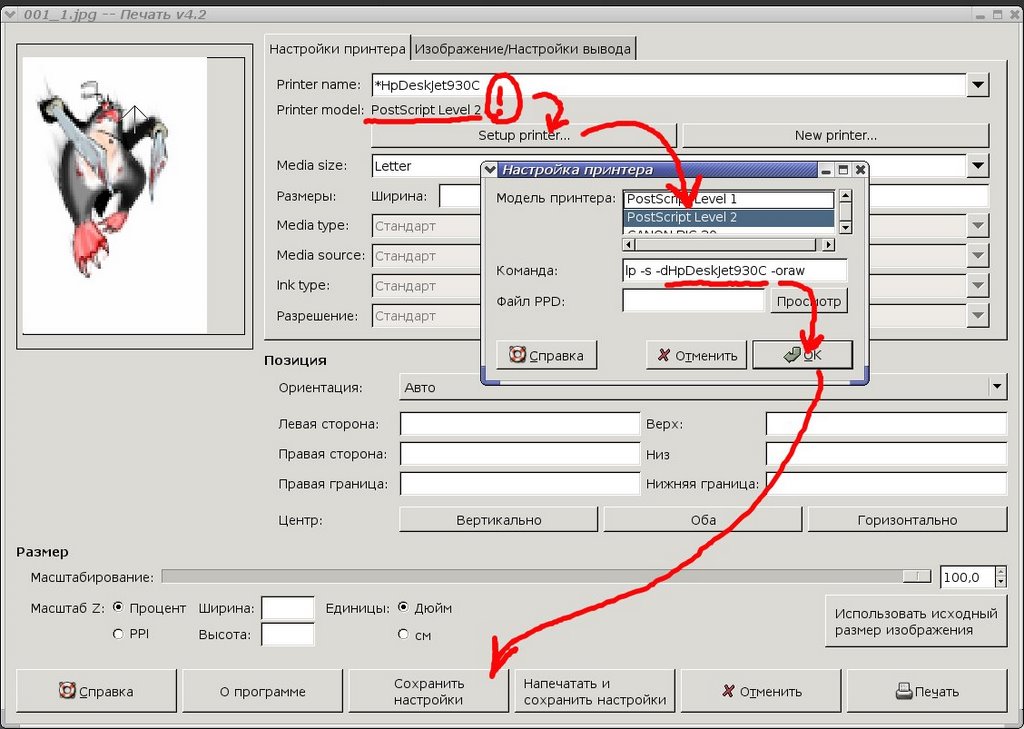Click the red X icon on bottom Отменить
This screenshot has width=1024, height=729.
pyautogui.click(x=728, y=691)
